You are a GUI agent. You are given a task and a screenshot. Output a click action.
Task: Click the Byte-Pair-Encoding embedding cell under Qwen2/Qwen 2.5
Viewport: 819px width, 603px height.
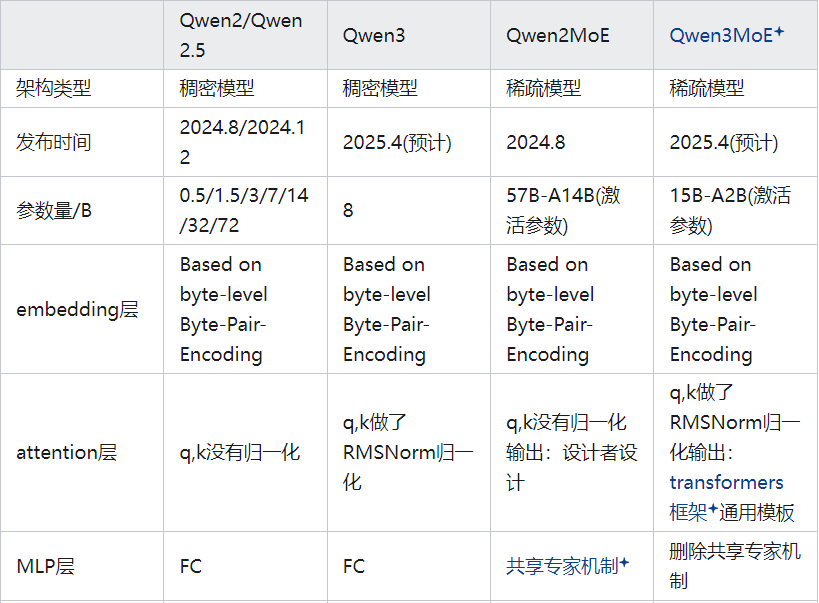tap(245, 309)
